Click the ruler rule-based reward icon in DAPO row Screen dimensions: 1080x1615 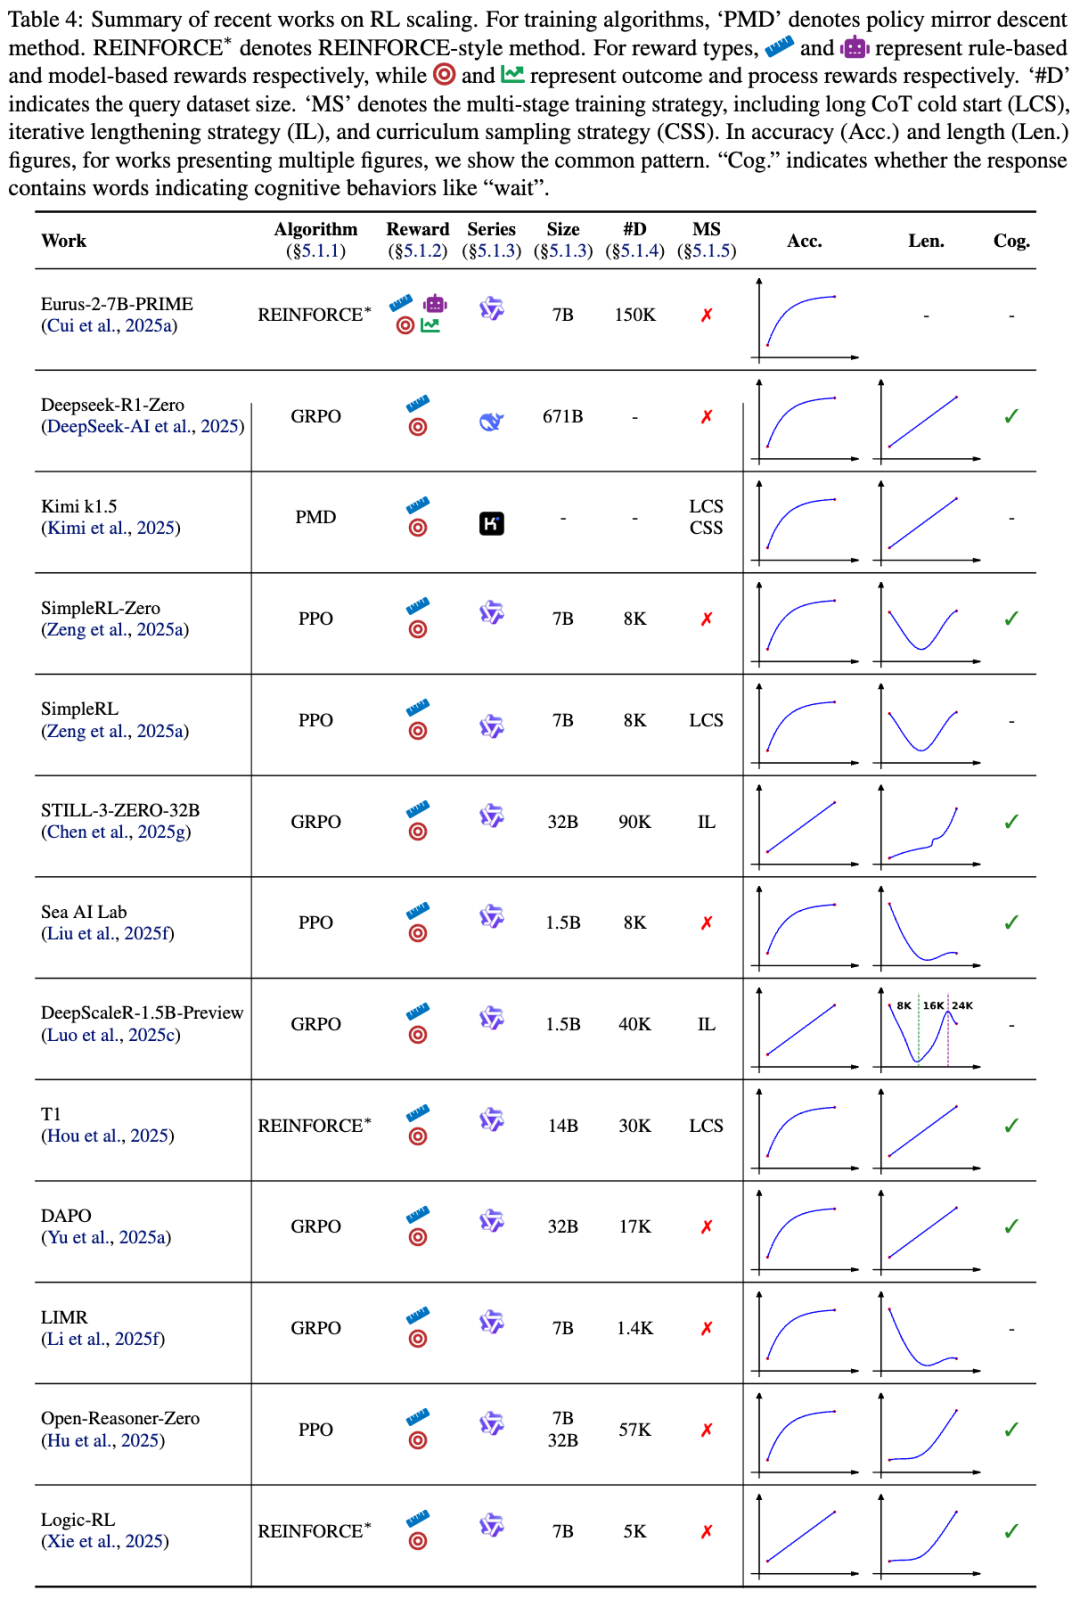click(418, 1215)
